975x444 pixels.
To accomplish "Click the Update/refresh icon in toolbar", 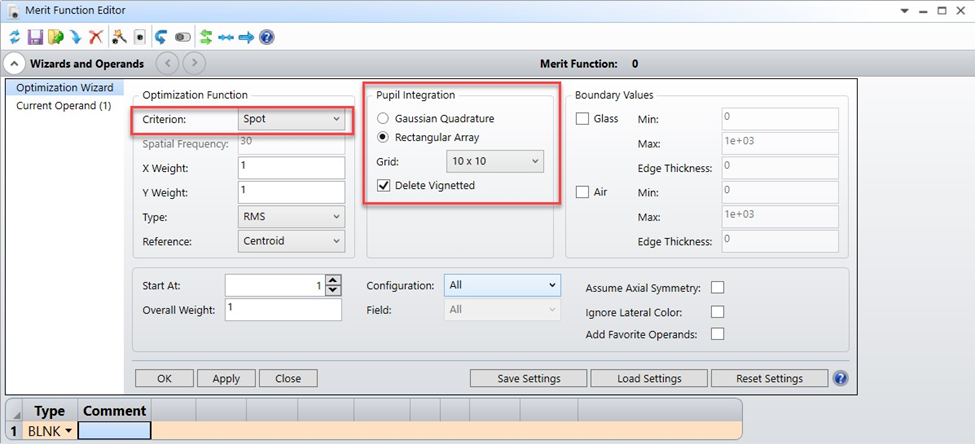I will [x=15, y=37].
